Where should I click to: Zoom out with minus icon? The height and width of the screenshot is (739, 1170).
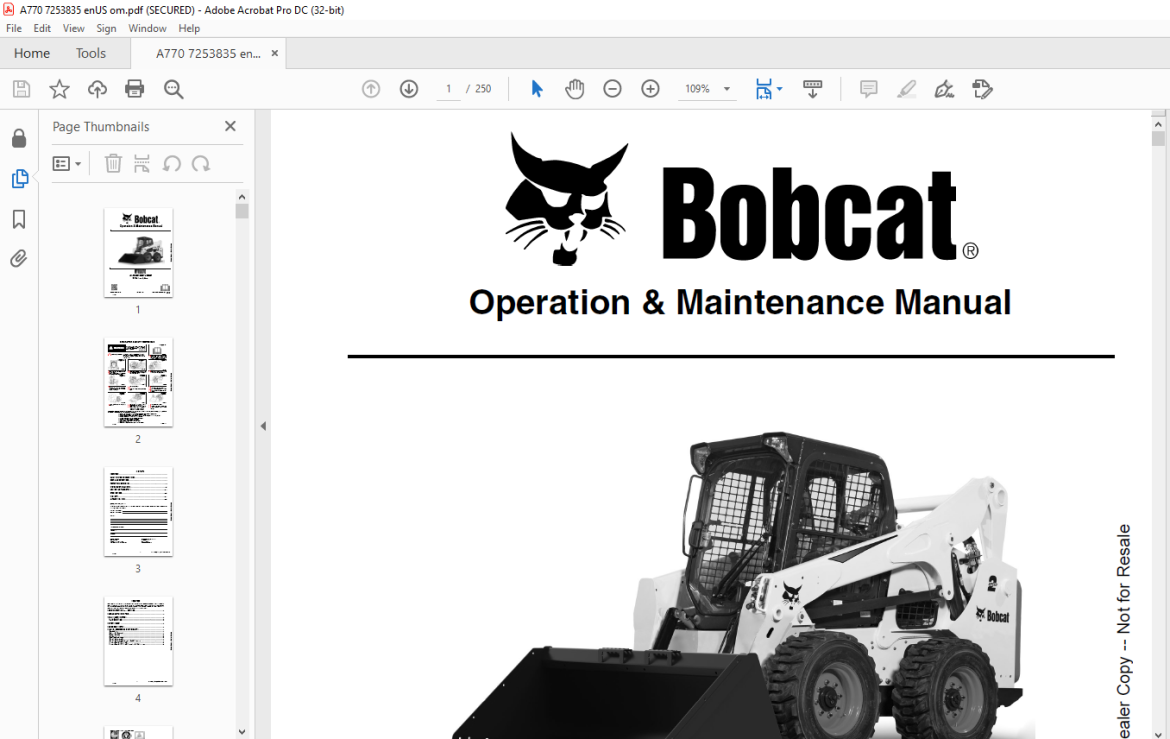point(613,89)
